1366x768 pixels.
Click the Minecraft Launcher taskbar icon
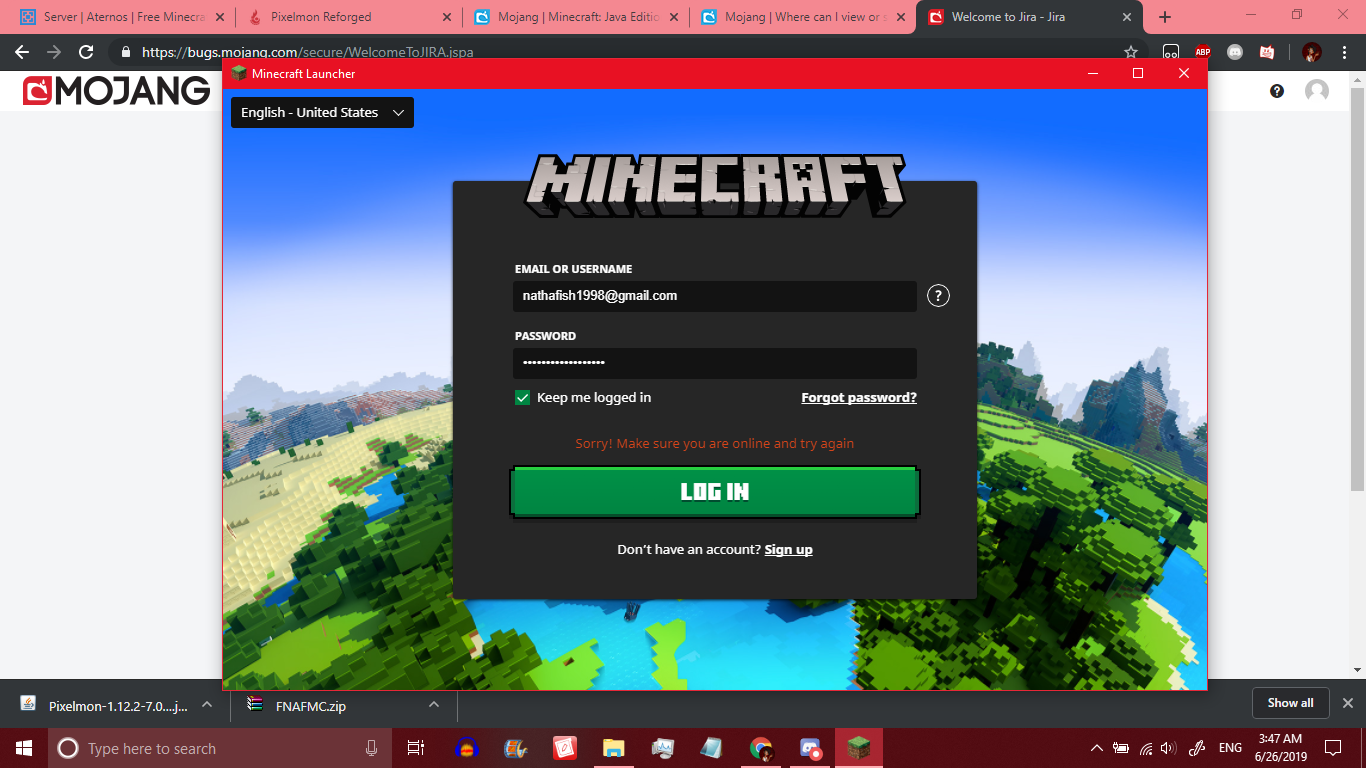[859, 748]
